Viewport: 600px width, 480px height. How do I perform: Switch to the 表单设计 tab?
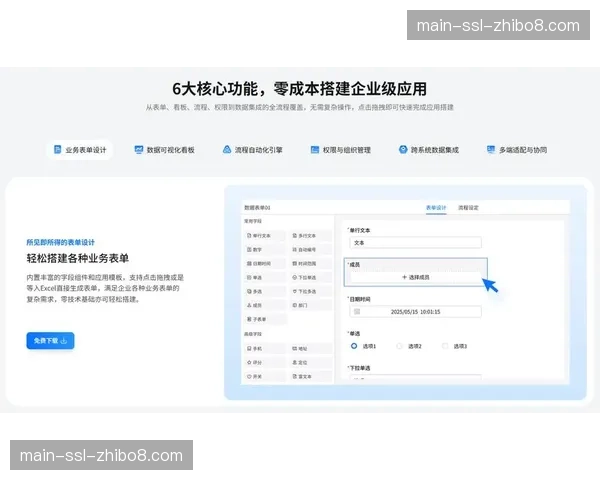436,207
